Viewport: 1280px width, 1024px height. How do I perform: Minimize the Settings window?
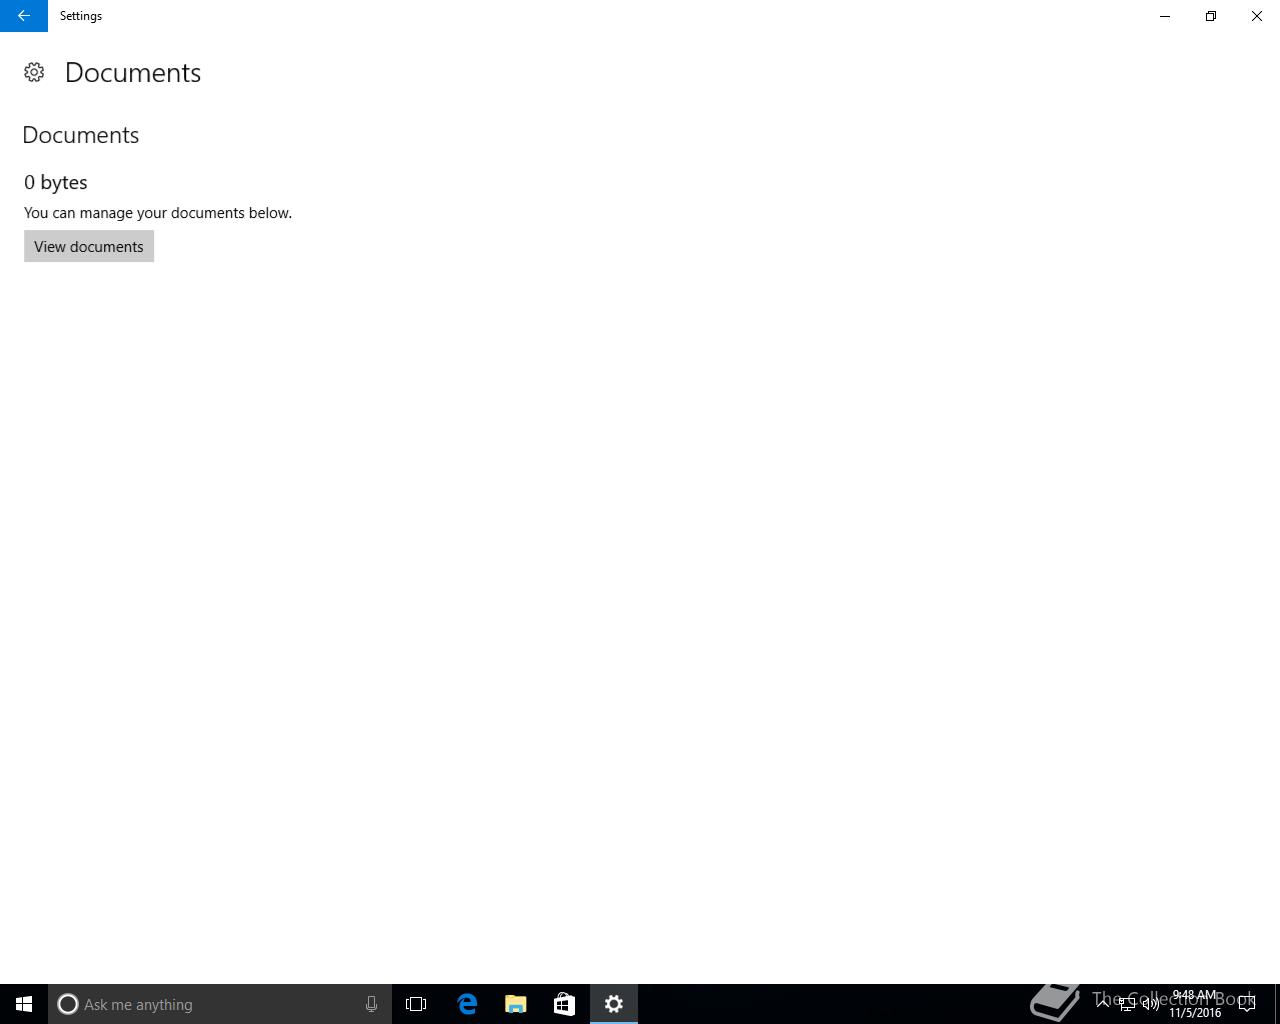point(1165,16)
